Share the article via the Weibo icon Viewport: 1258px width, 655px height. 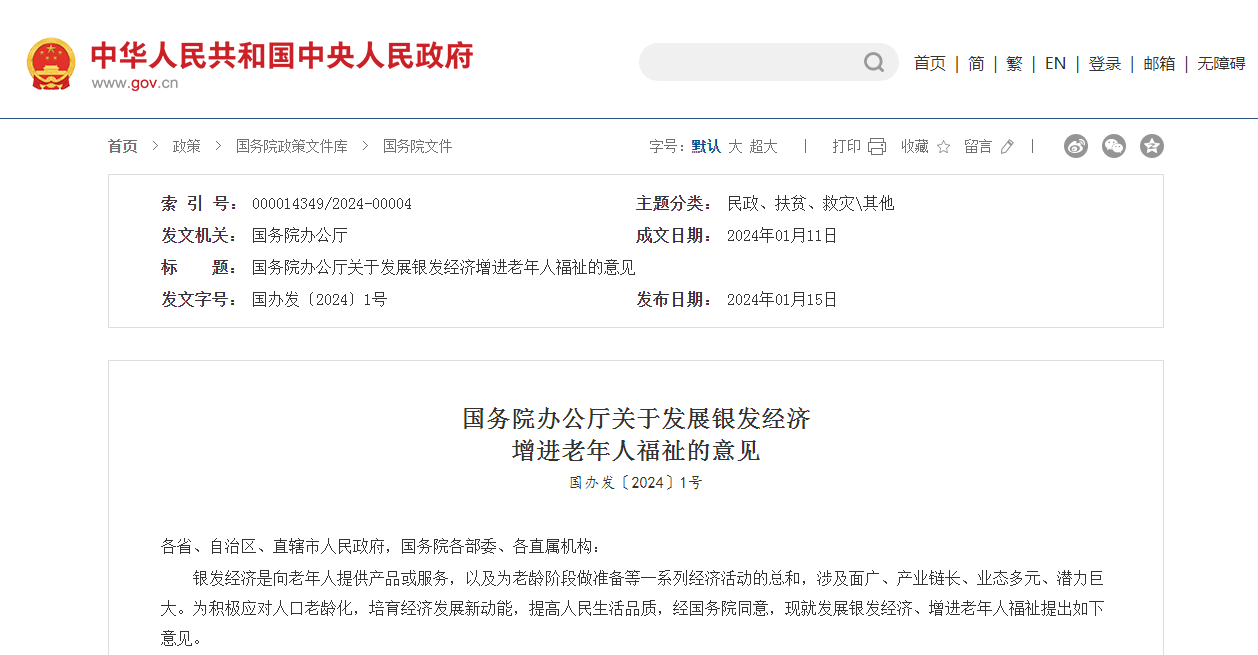coord(1076,146)
